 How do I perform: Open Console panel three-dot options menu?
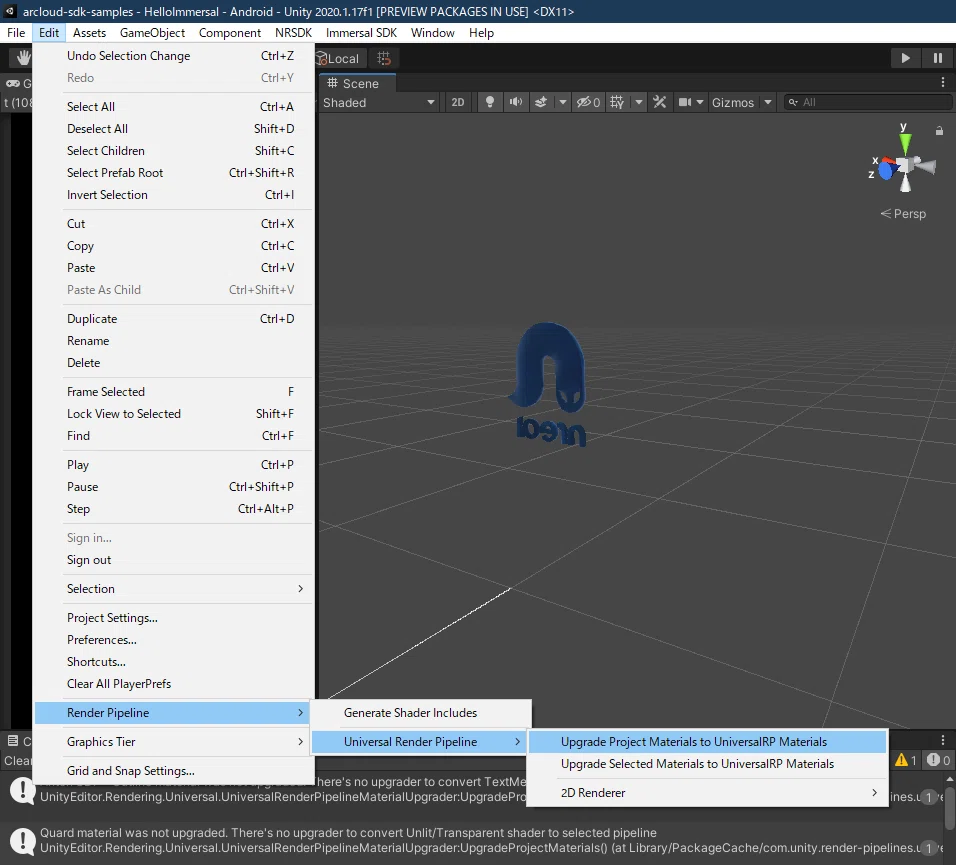(x=943, y=740)
